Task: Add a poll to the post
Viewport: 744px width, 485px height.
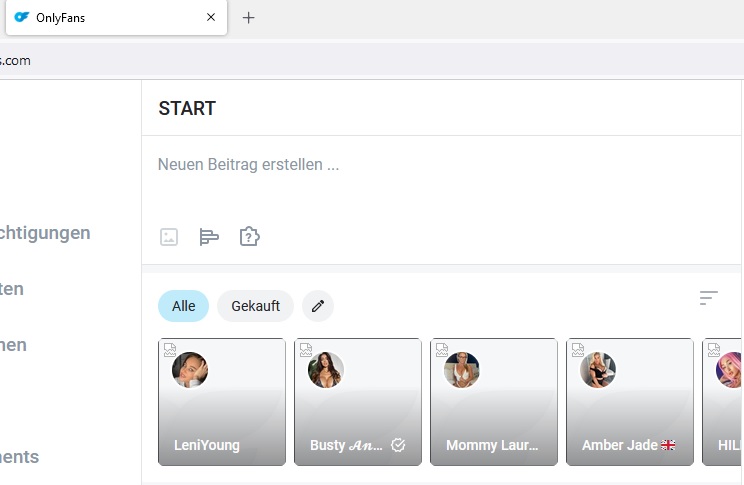Action: (209, 237)
